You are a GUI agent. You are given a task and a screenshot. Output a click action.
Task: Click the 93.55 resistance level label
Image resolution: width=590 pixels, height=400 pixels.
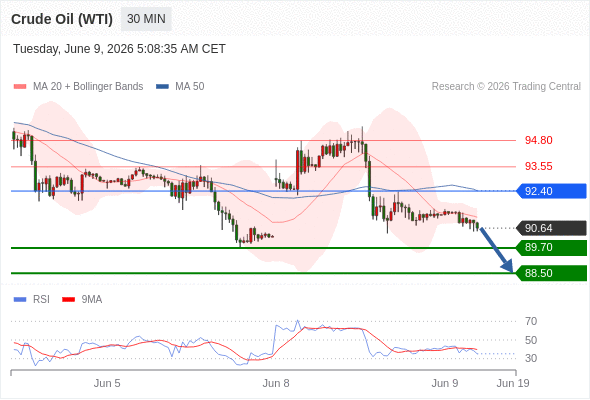(538, 166)
